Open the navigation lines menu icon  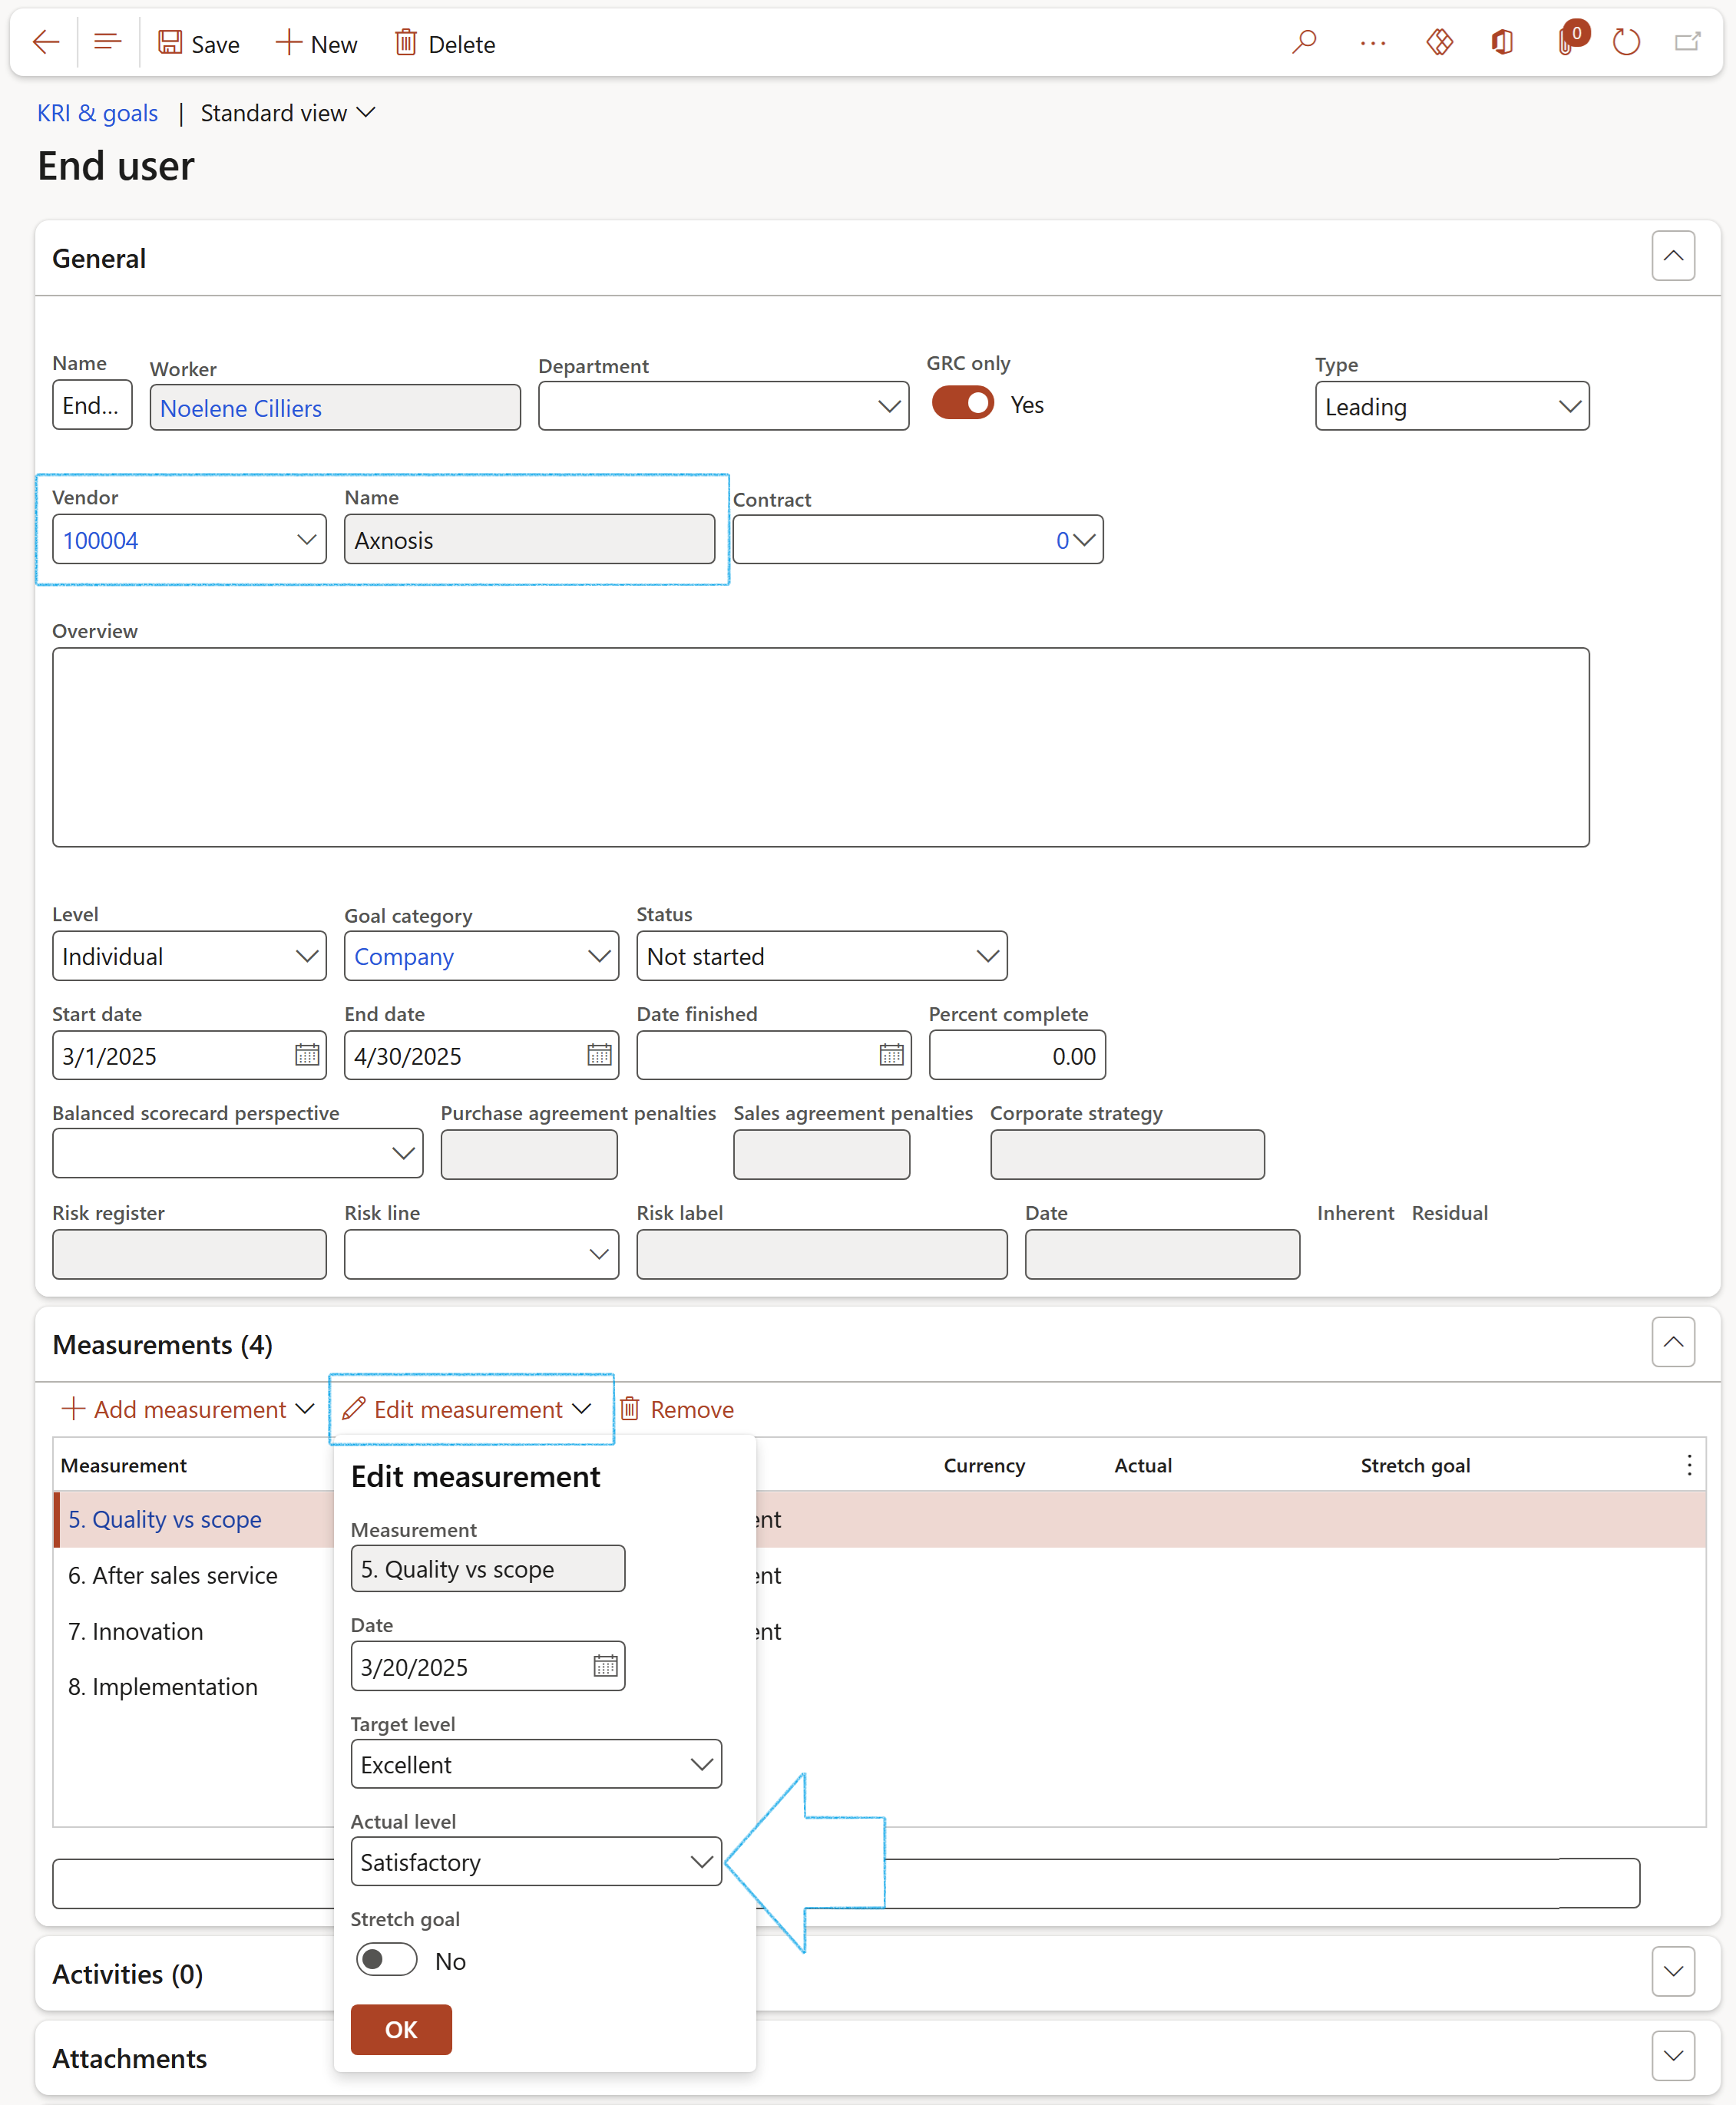[107, 43]
